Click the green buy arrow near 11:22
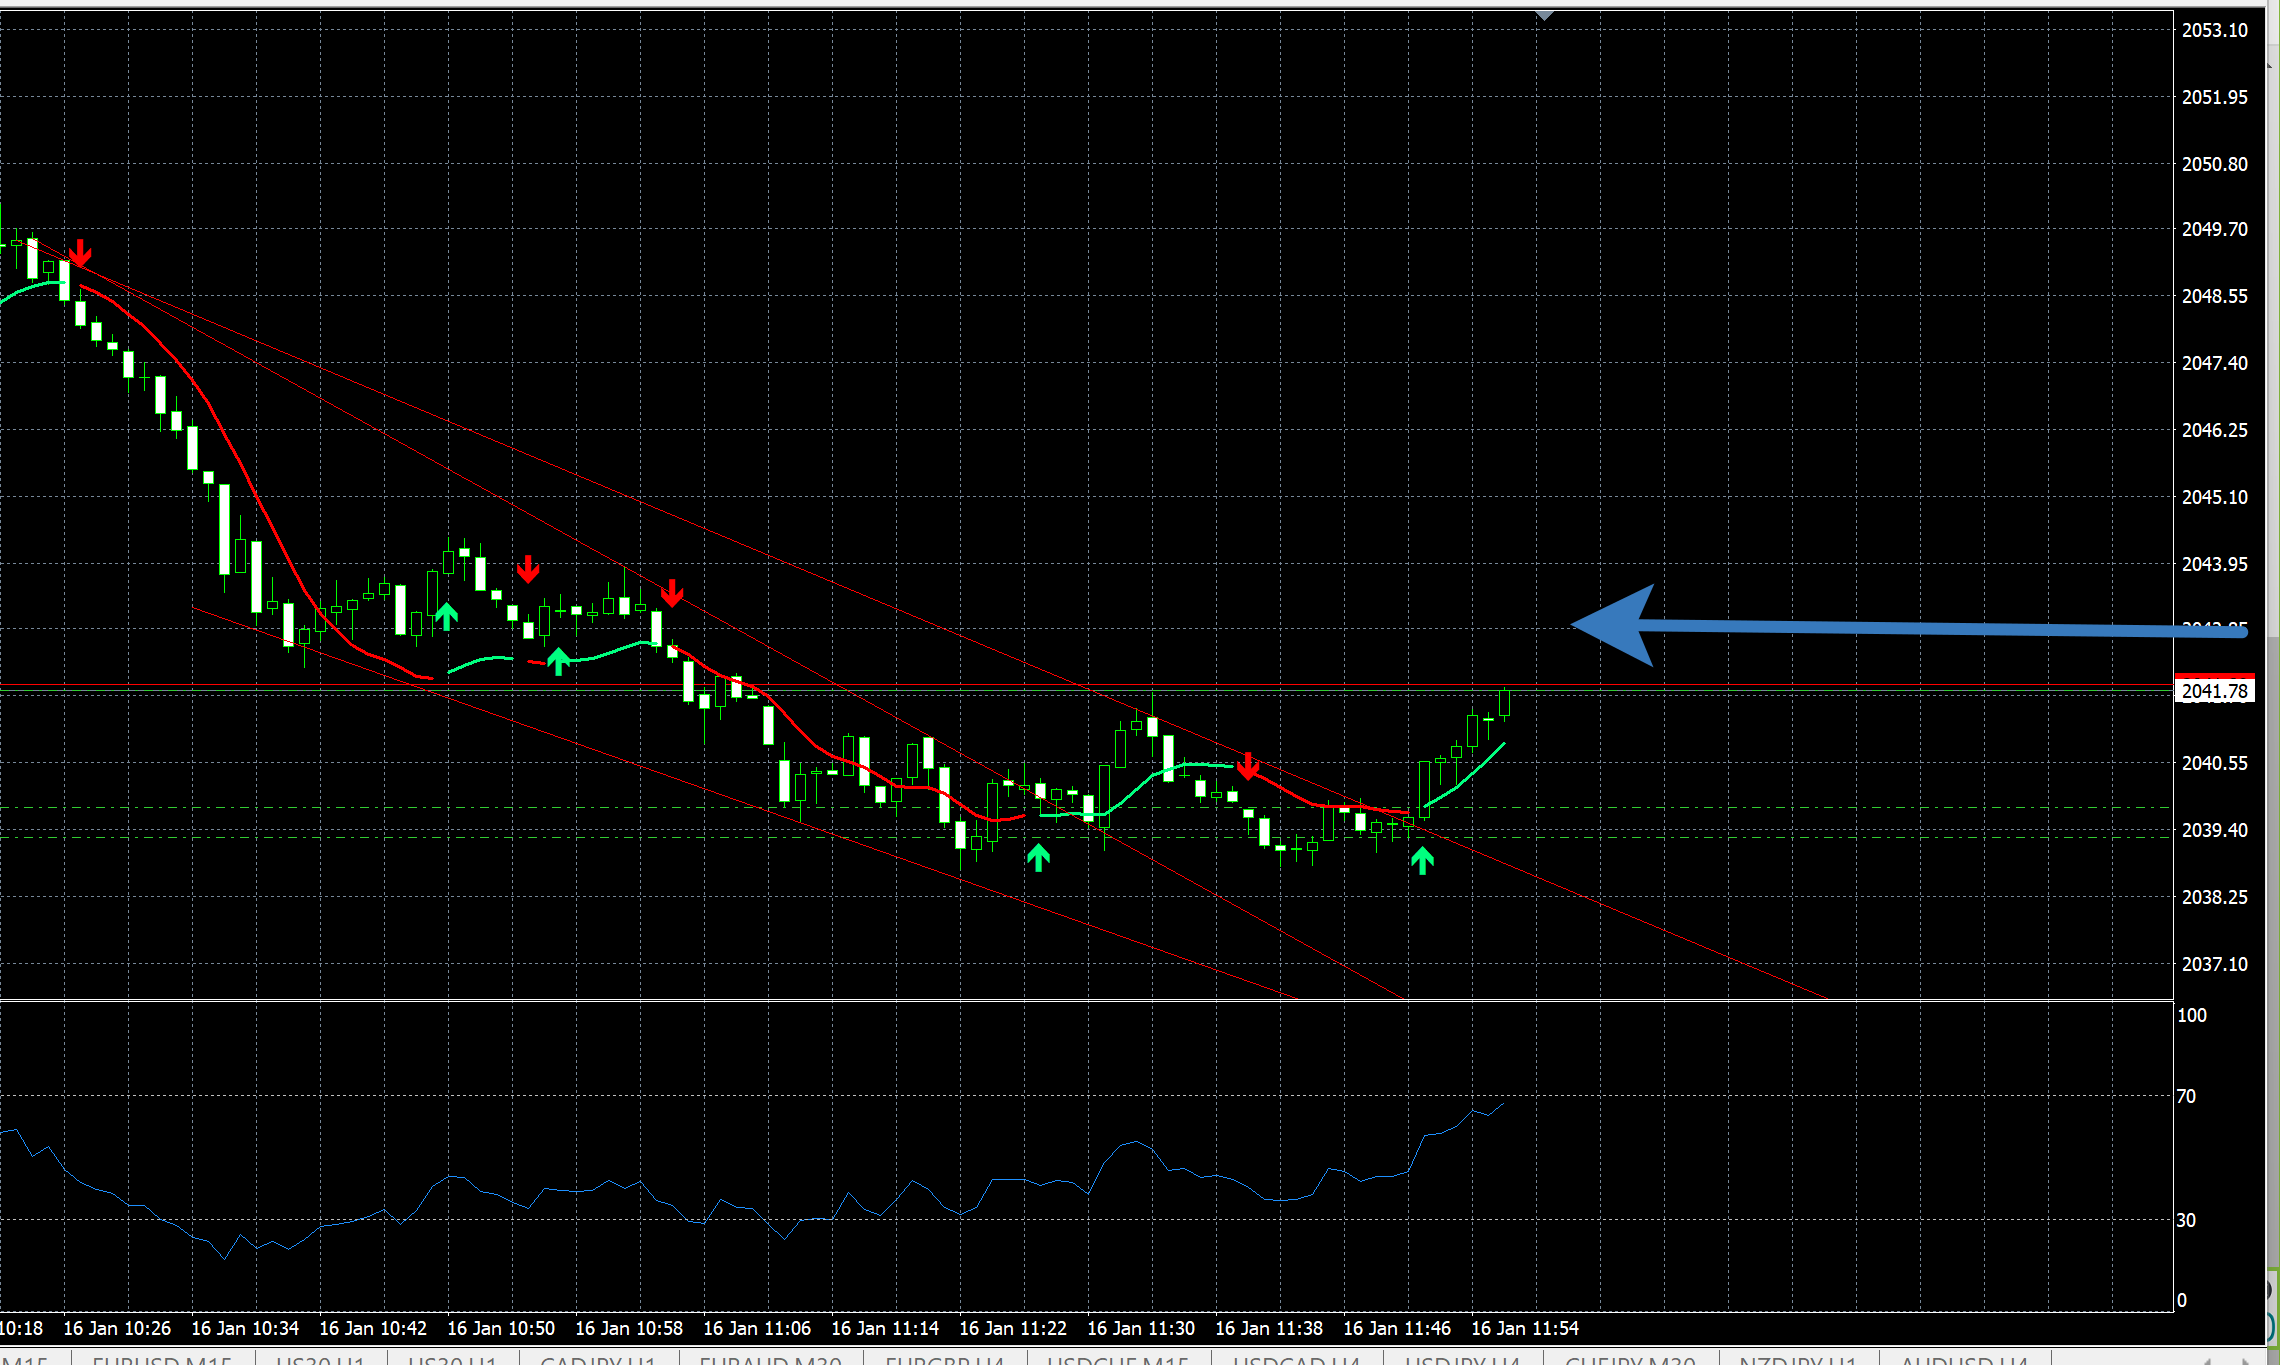The height and width of the screenshot is (1365, 2280). (1038, 857)
